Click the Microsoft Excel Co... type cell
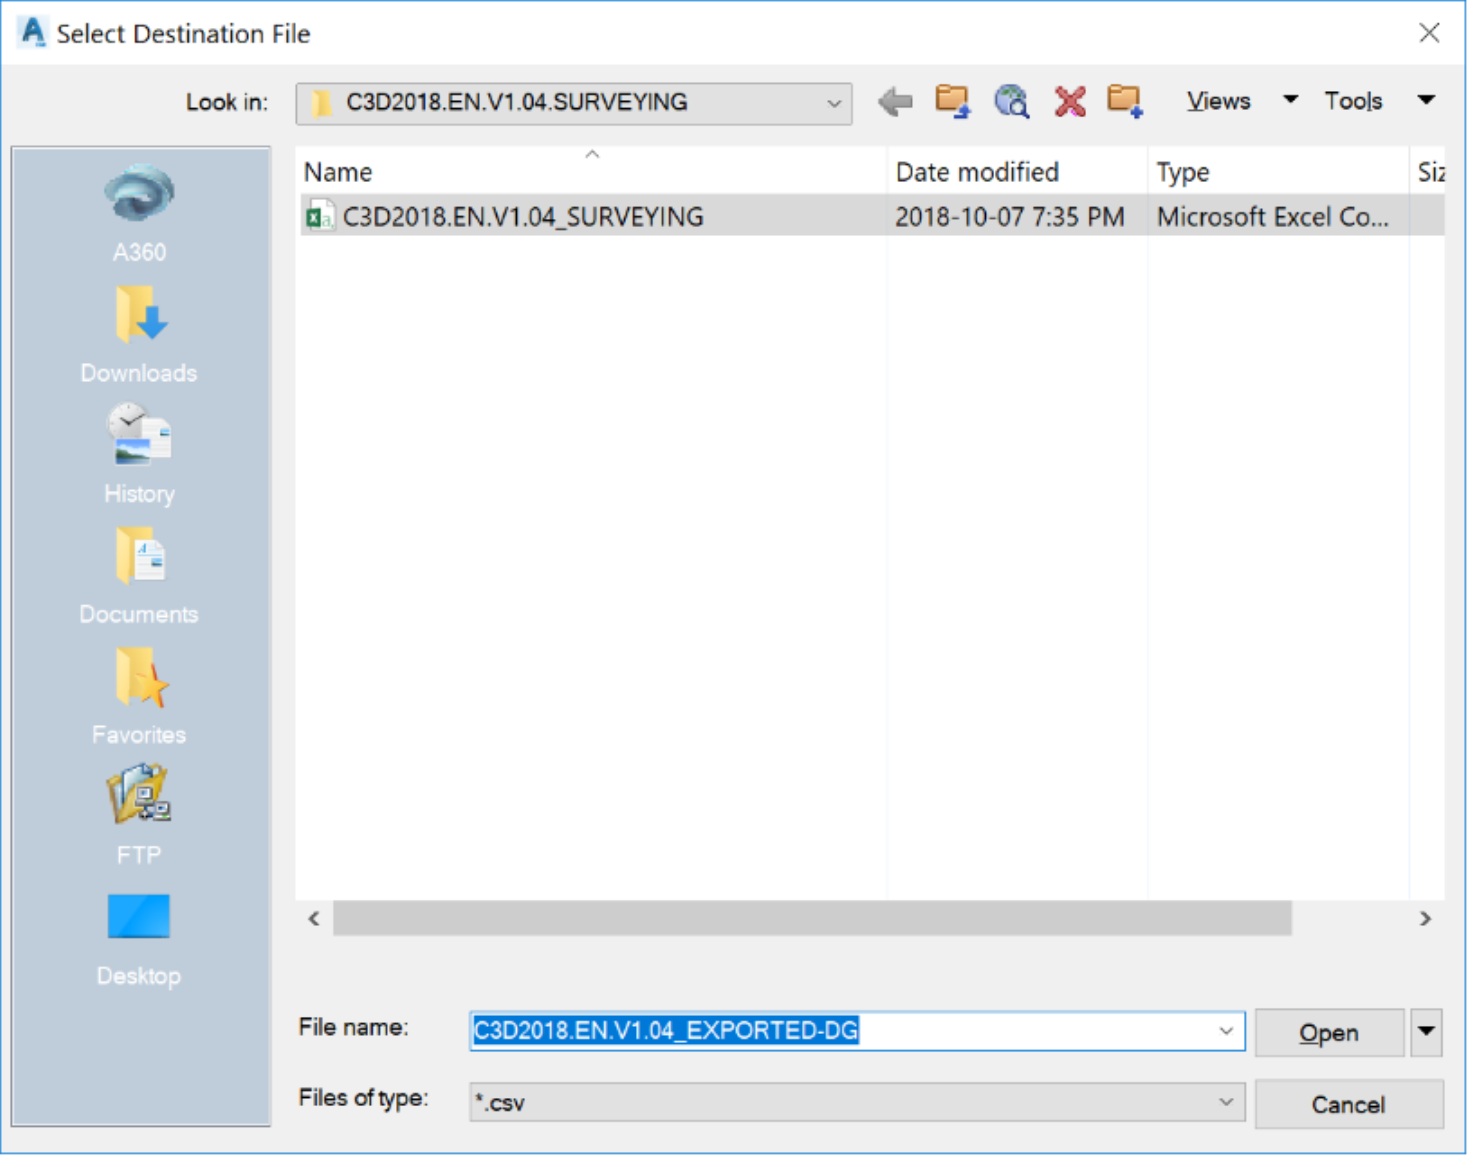 click(1272, 216)
